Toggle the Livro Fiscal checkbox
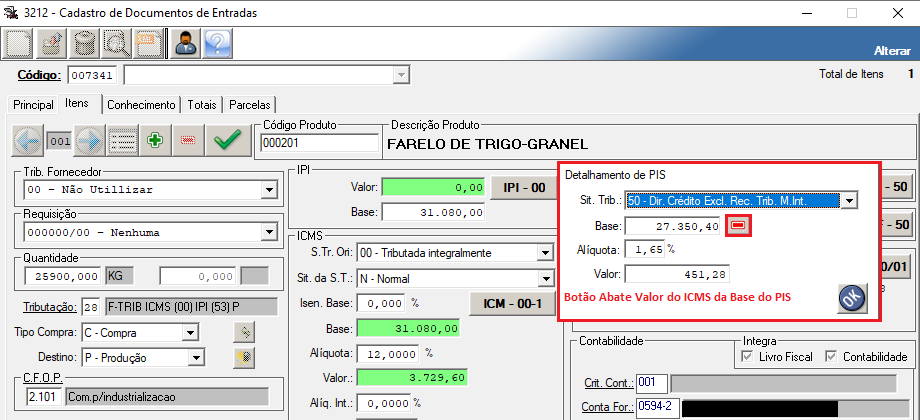Screen dimensions: 920x420 [748, 357]
